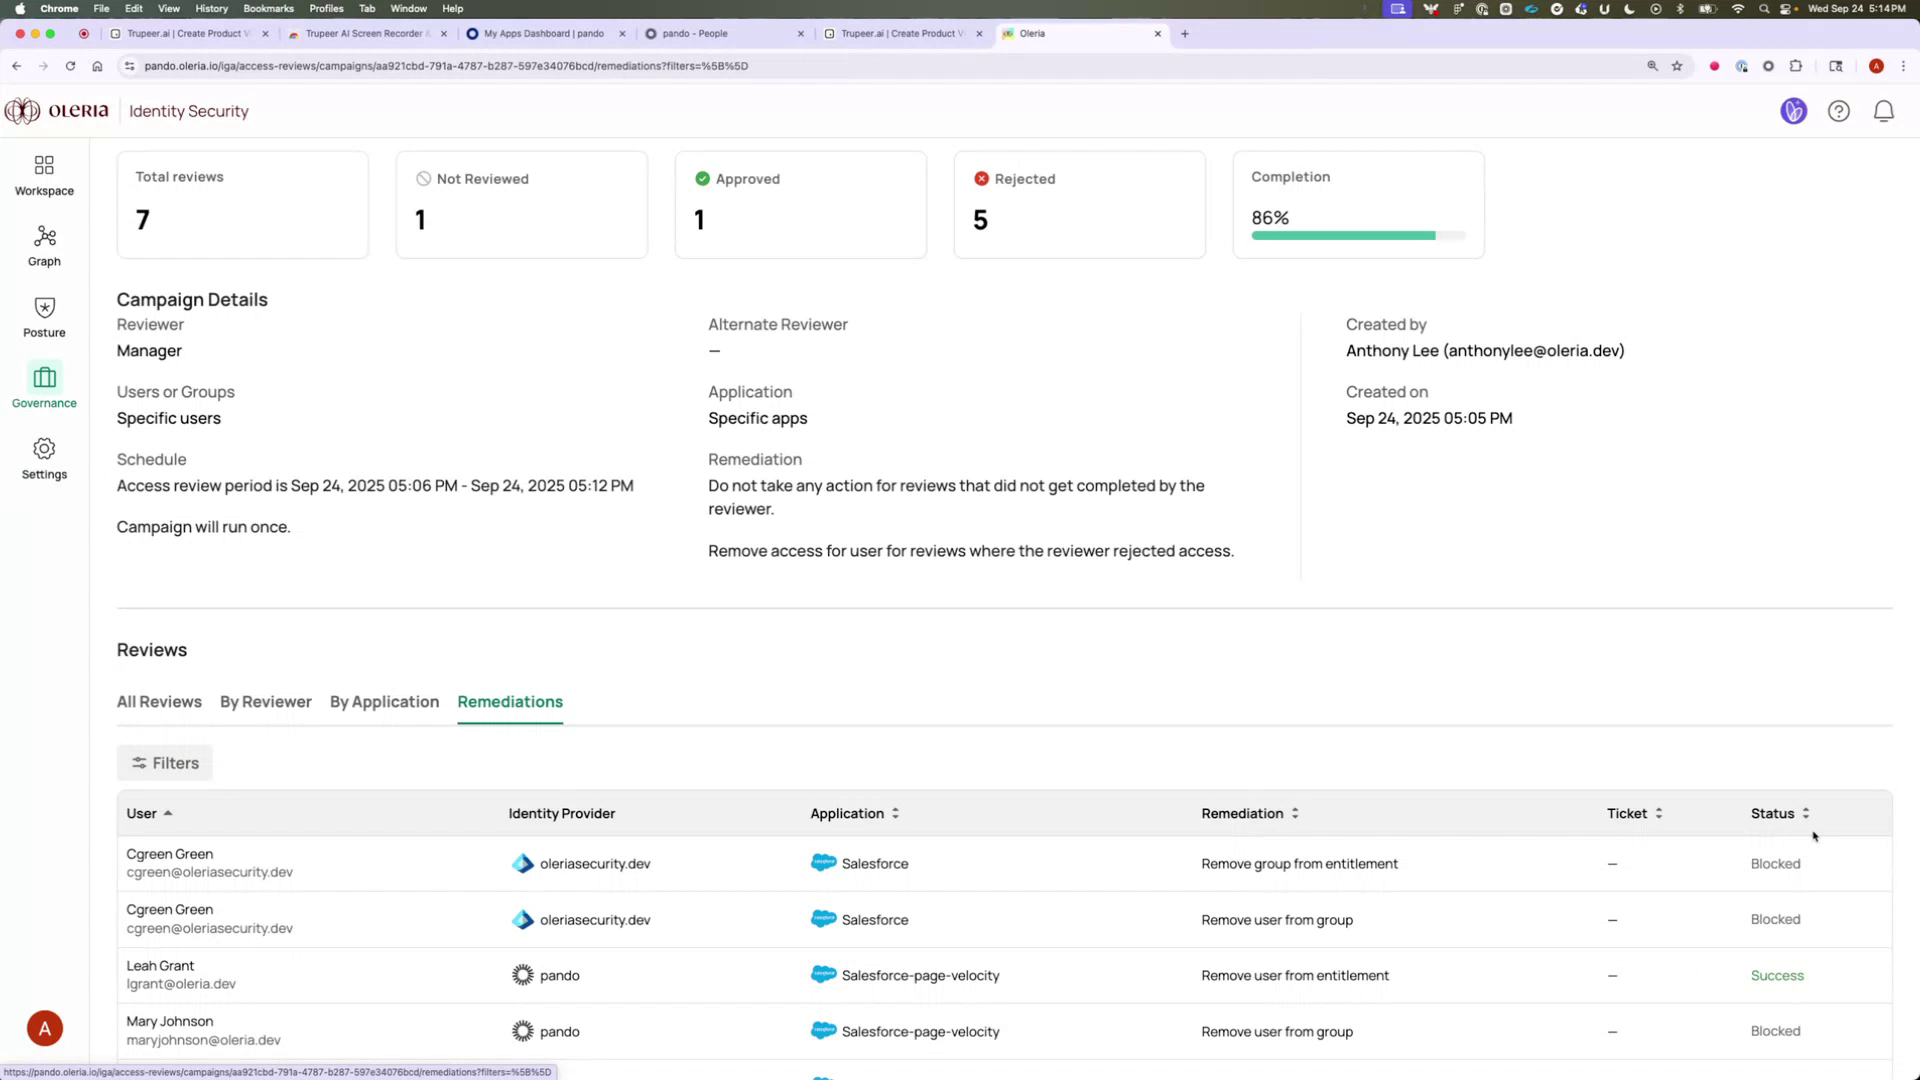Open sort options on Remediation column
The width and height of the screenshot is (1920, 1080).
click(x=1295, y=813)
